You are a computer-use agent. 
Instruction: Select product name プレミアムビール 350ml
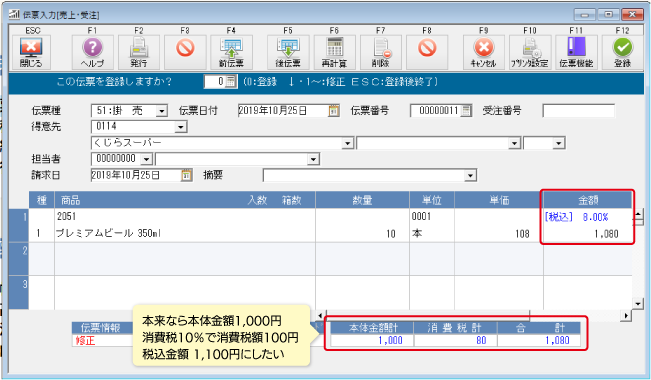[x=108, y=234]
